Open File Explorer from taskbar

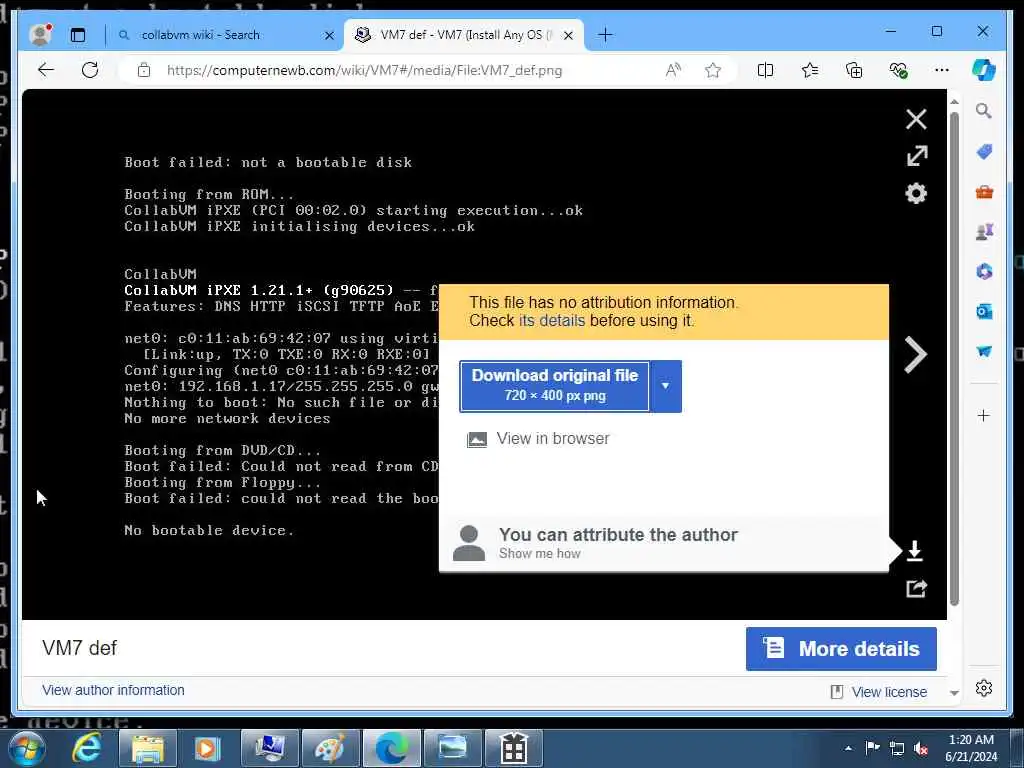coord(148,748)
